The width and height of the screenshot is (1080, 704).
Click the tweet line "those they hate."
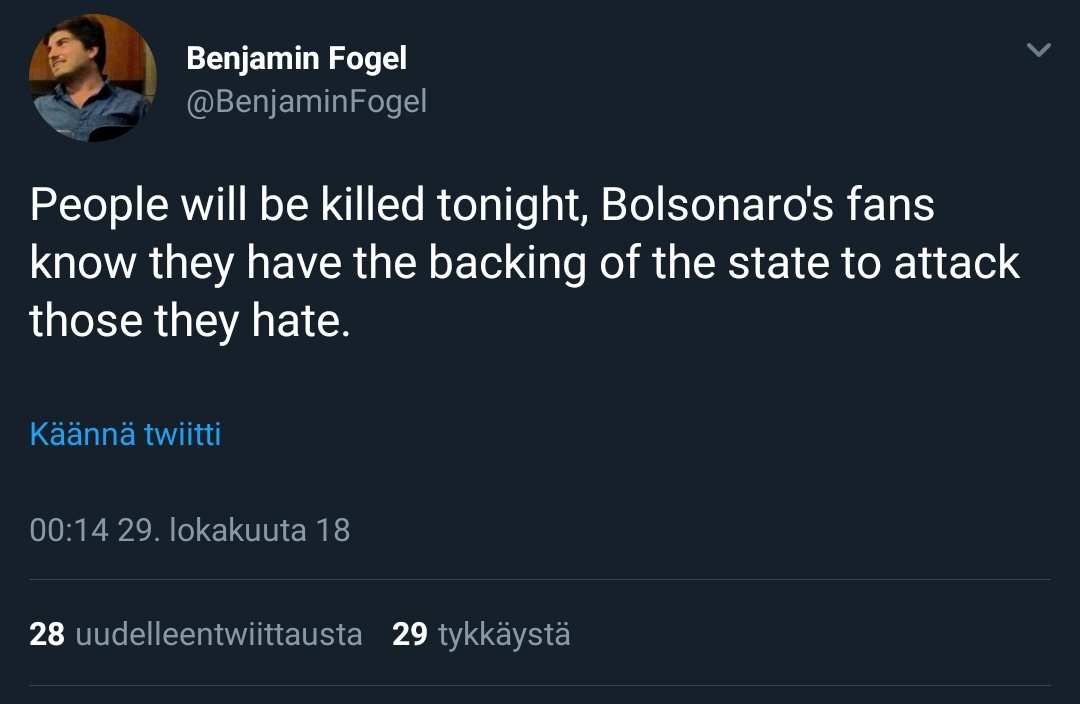pyautogui.click(x=190, y=321)
